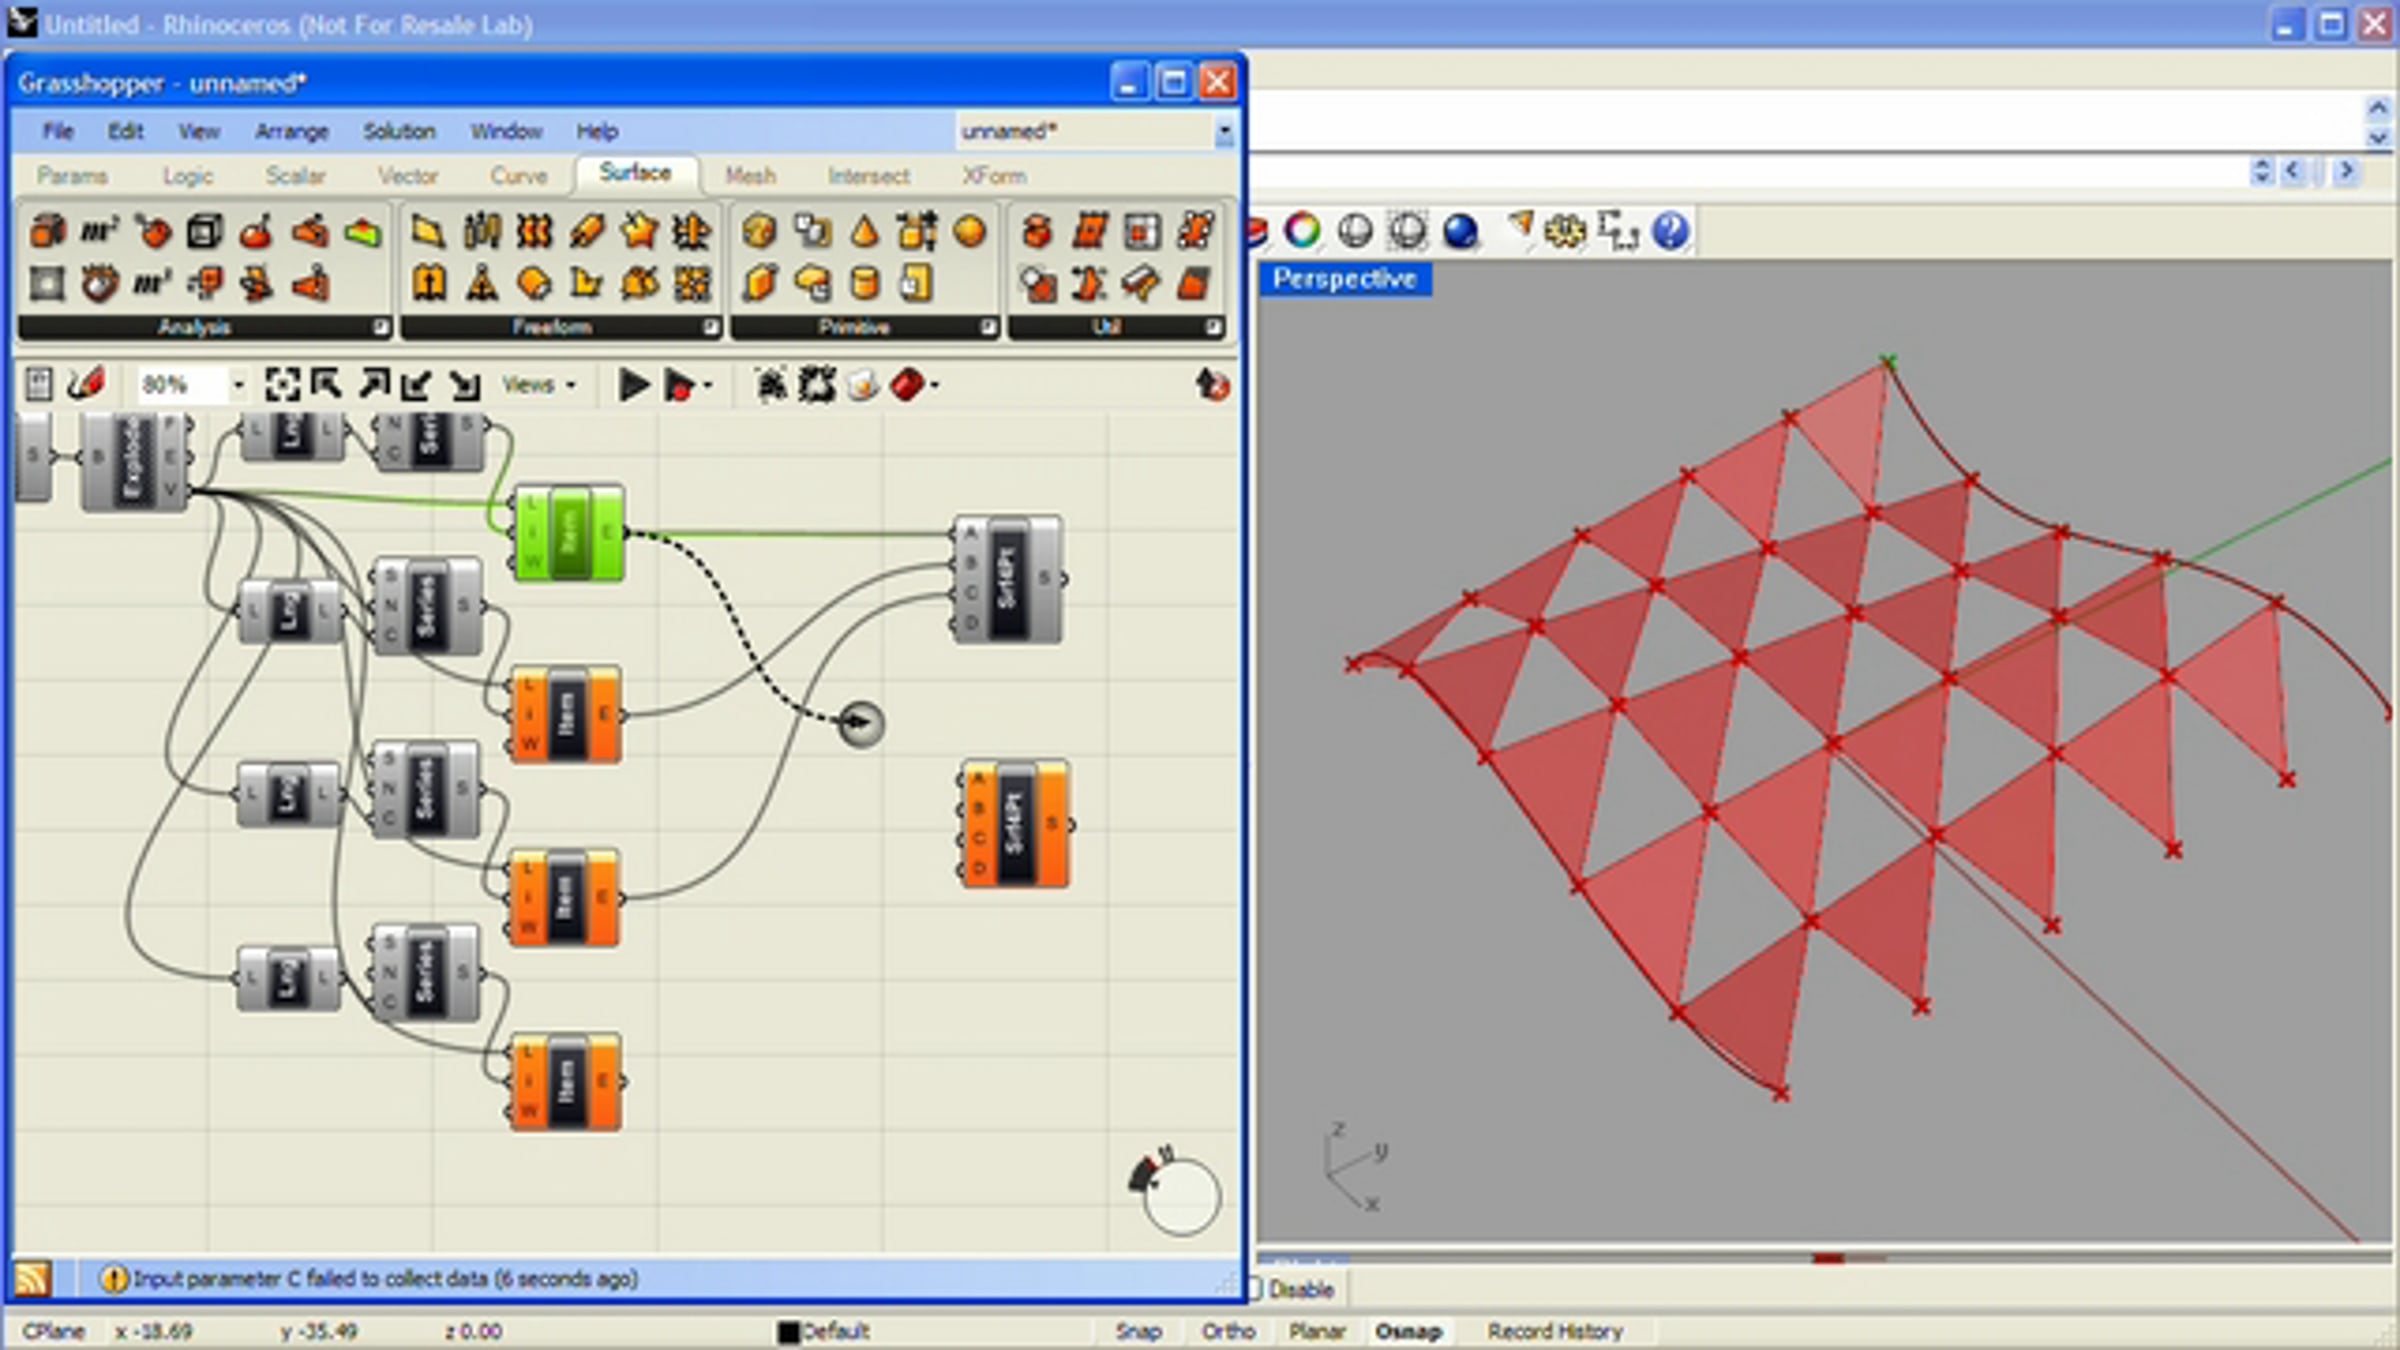The image size is (2400, 1350).
Task: Click the m² Area icon in Analysis panel
Action: pos(99,232)
